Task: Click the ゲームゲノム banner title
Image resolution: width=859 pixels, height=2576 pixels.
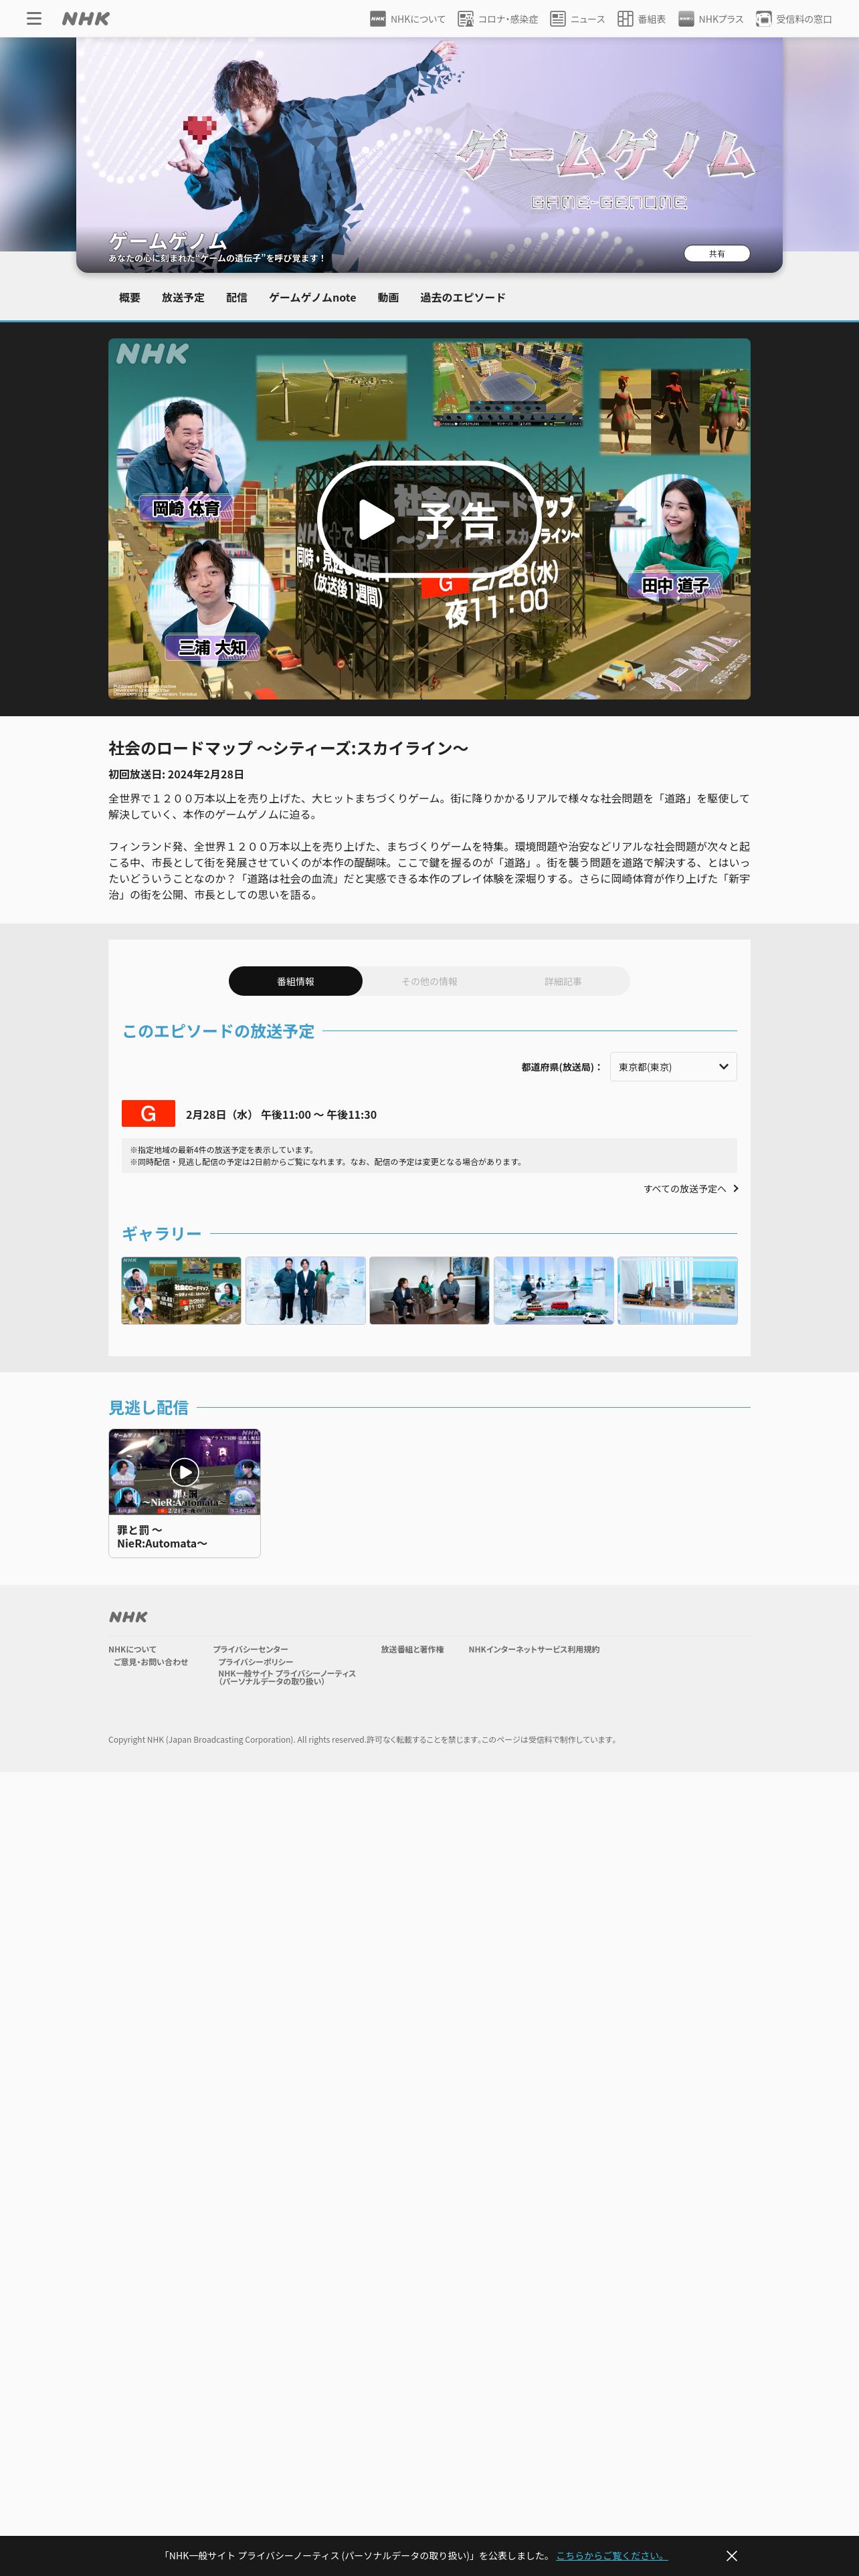Action: [168, 241]
